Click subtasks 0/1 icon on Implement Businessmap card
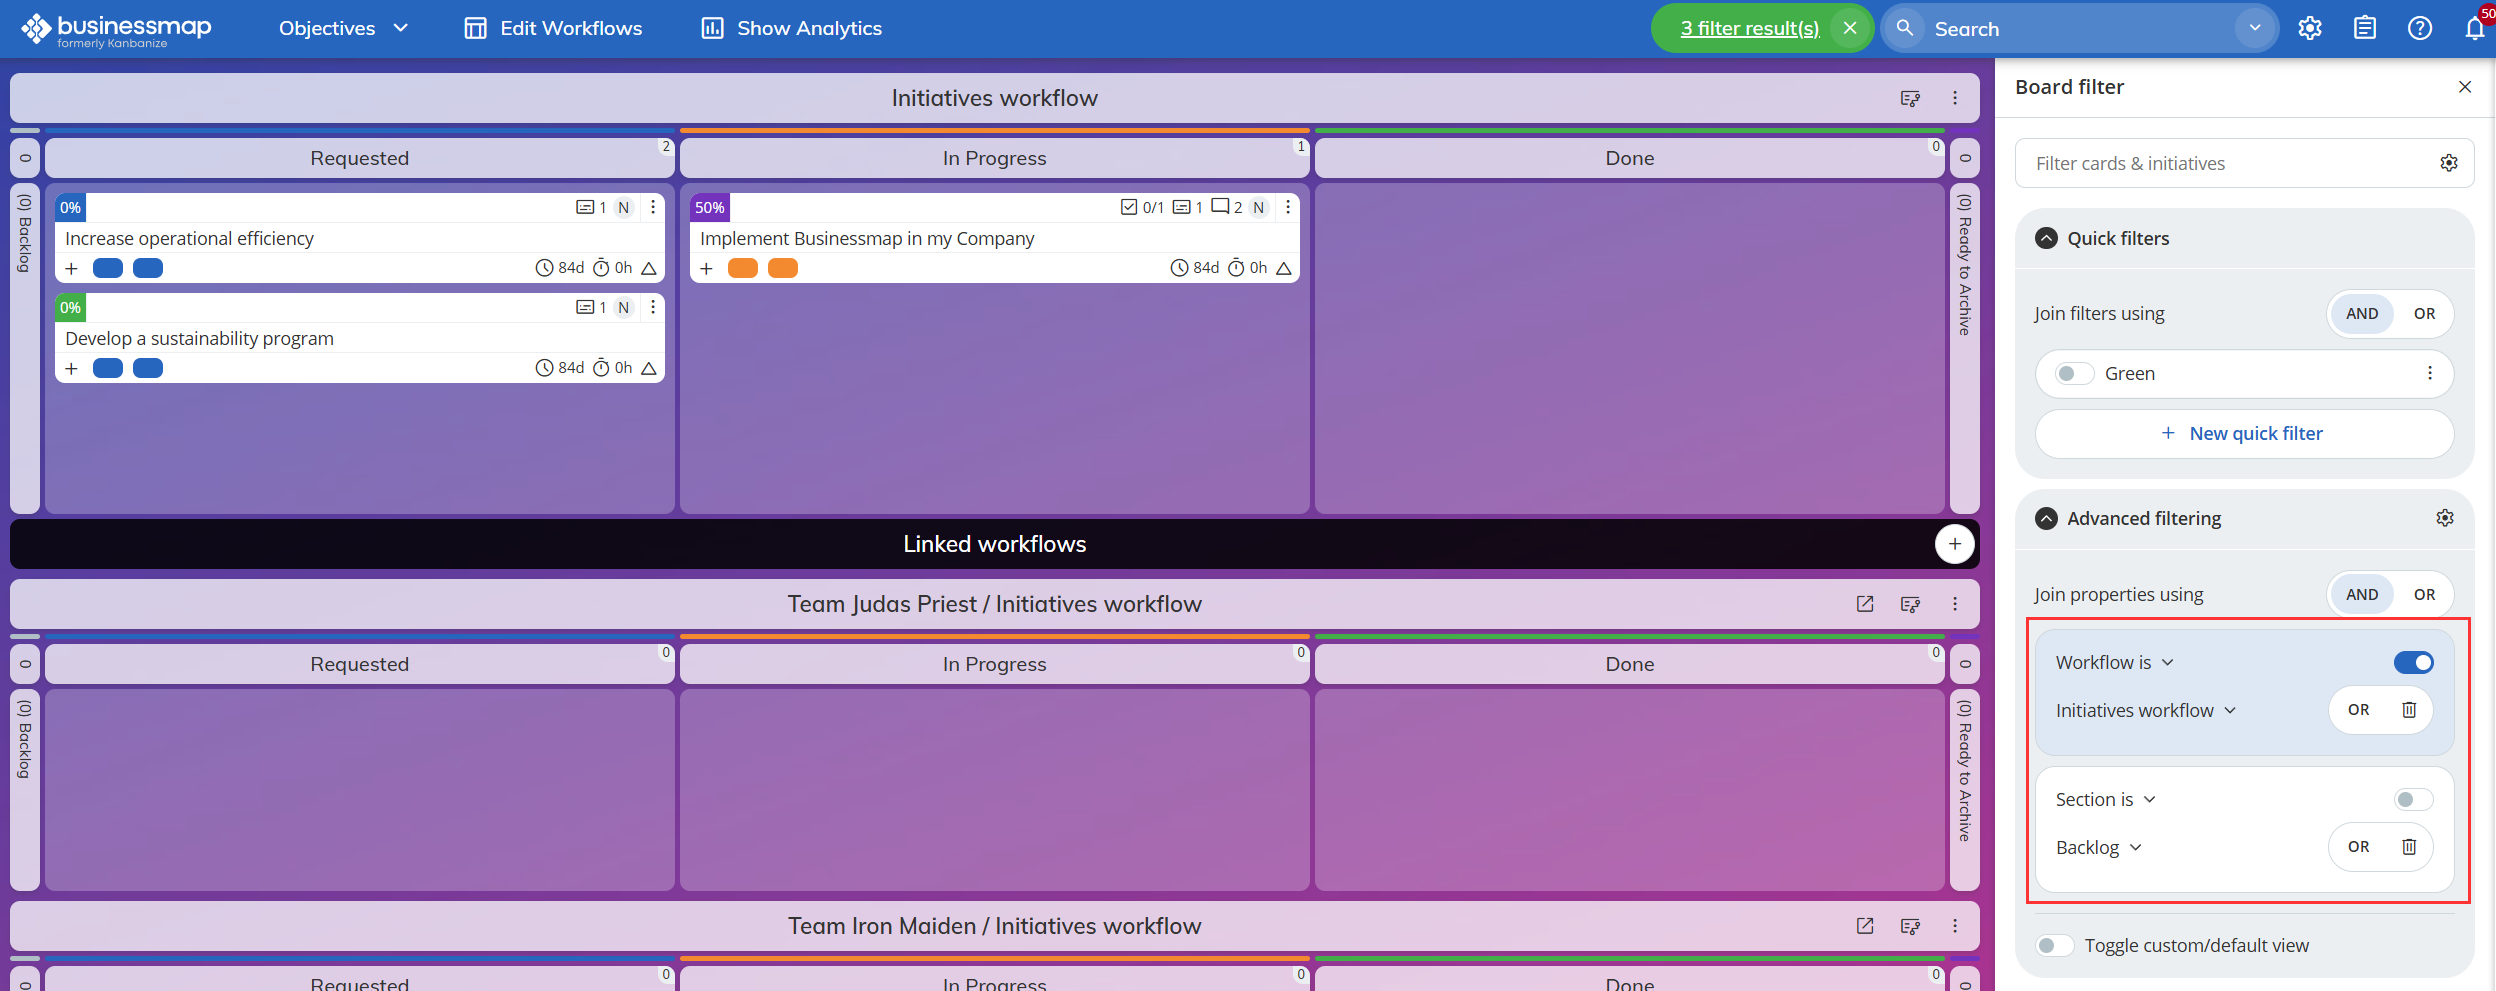This screenshot has width=2496, height=991. [1142, 207]
